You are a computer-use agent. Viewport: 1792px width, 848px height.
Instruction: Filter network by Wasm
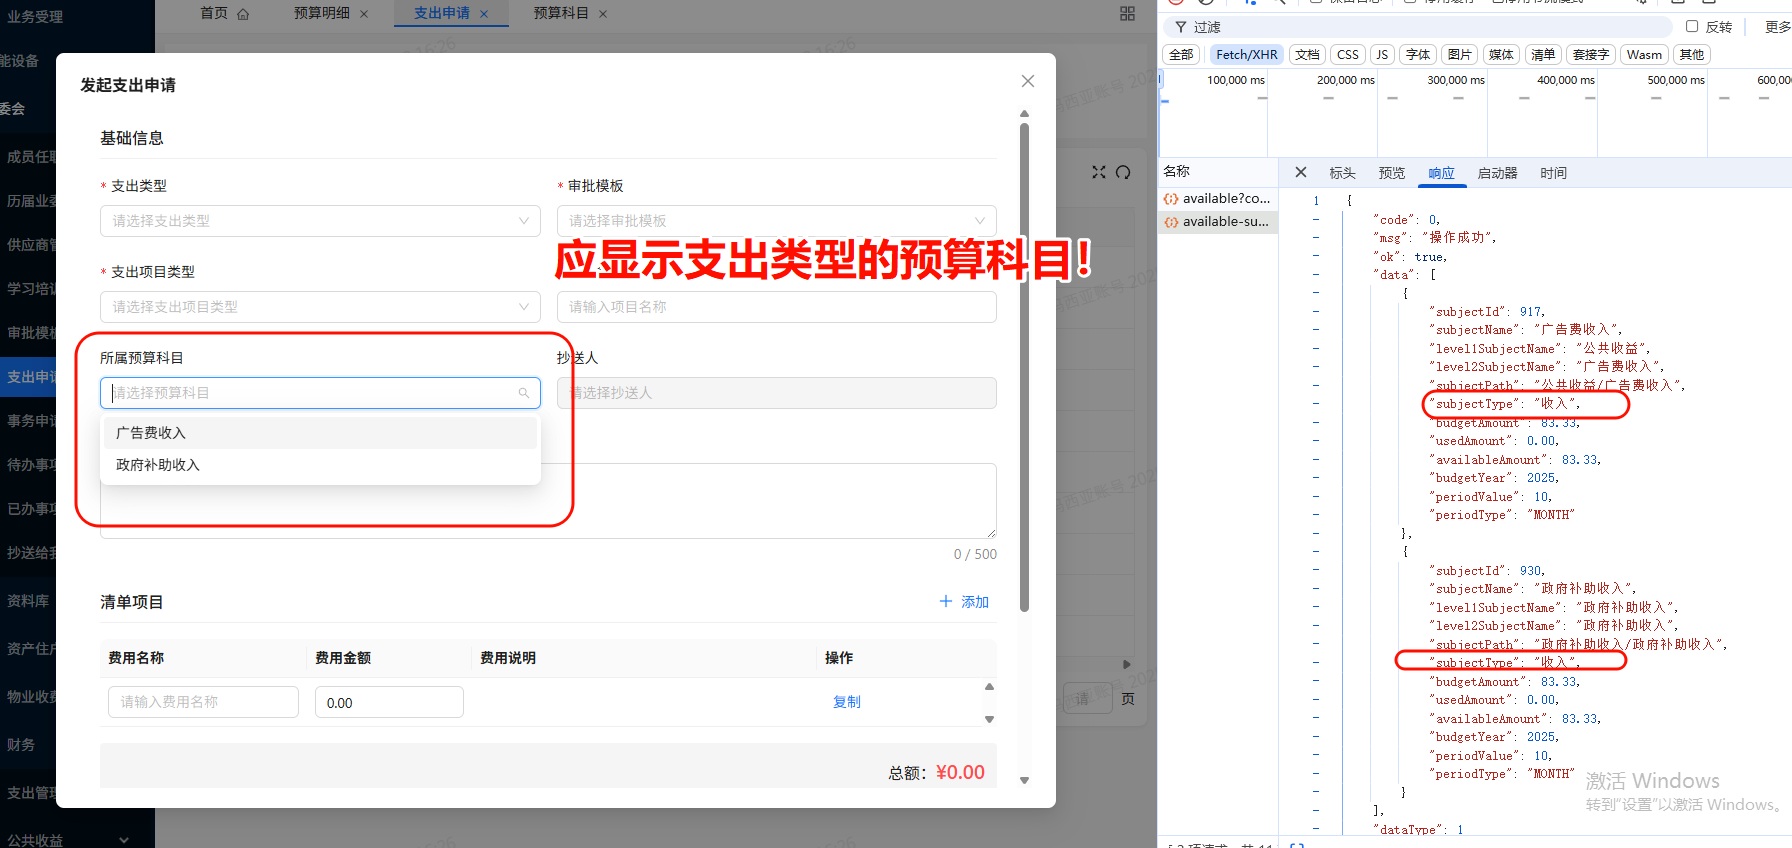1644,55
